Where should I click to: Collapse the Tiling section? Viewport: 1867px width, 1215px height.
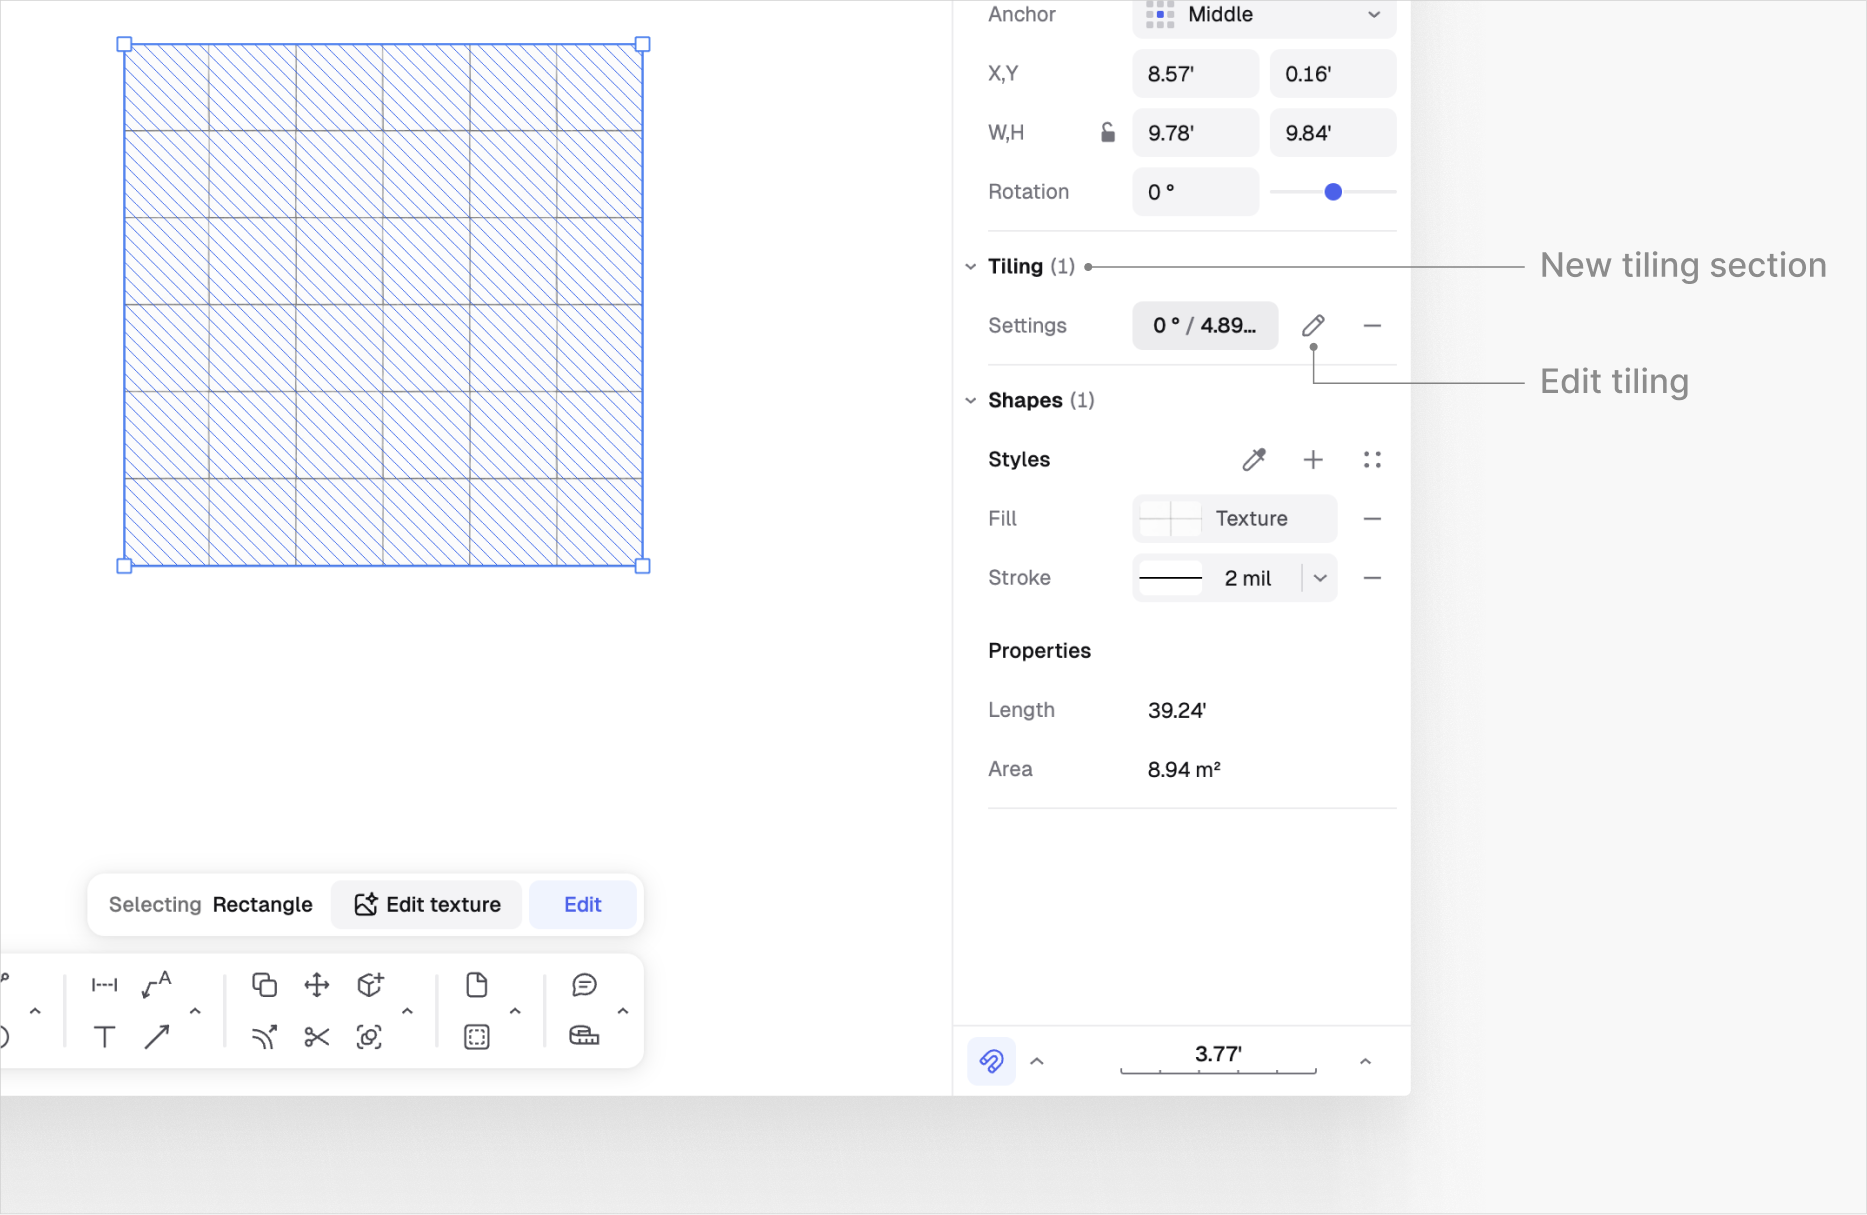pyautogui.click(x=970, y=267)
